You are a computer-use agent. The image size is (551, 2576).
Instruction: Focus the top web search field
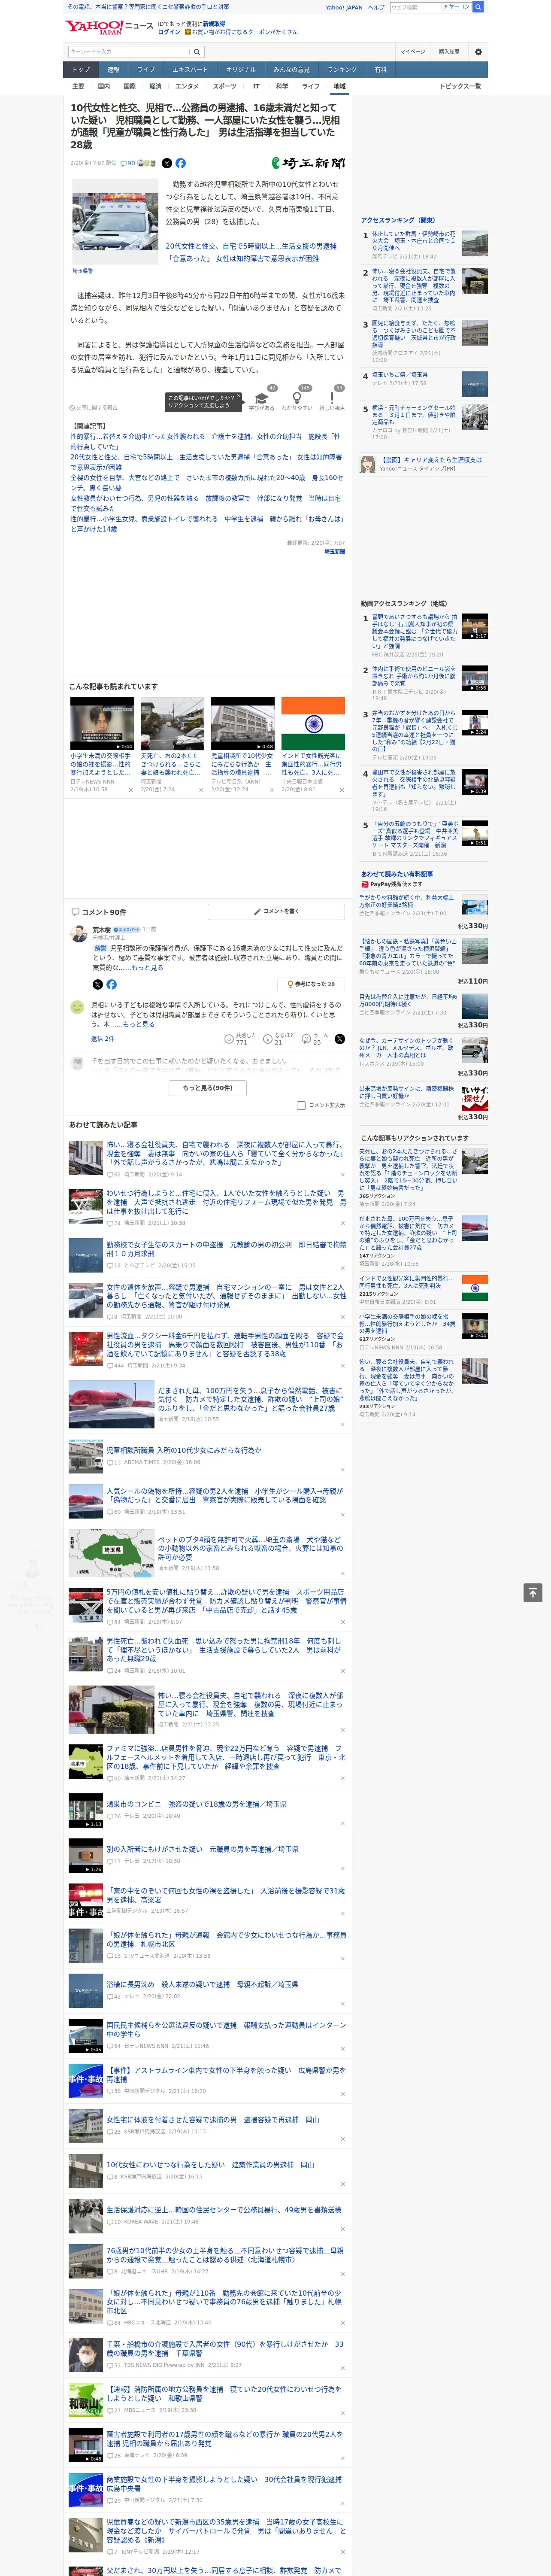click(x=416, y=7)
